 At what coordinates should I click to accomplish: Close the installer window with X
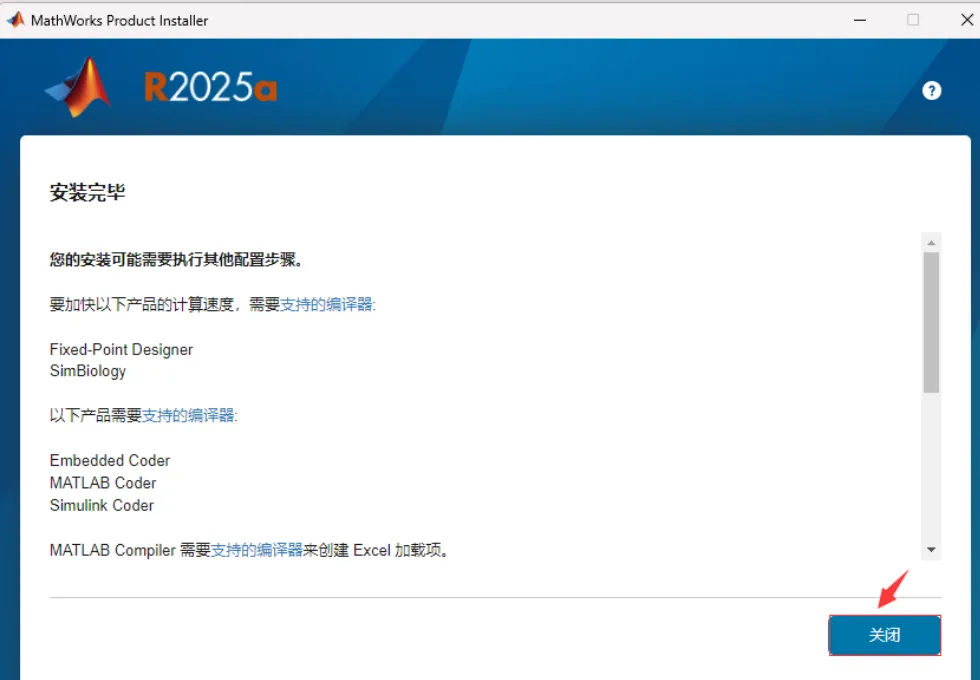(x=966, y=20)
